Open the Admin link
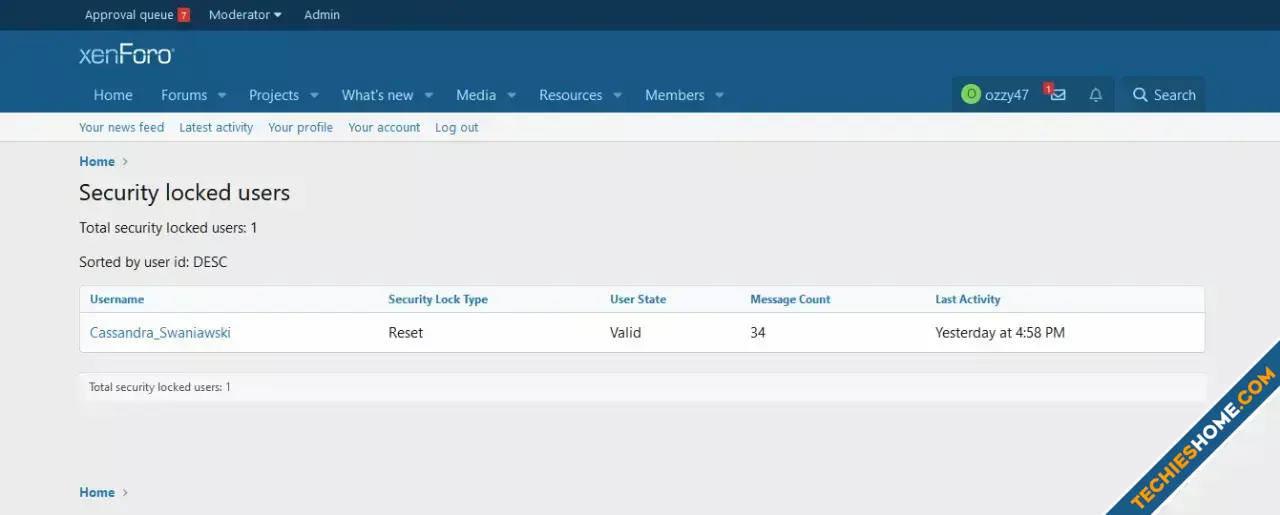This screenshot has width=1280, height=515. (x=322, y=15)
